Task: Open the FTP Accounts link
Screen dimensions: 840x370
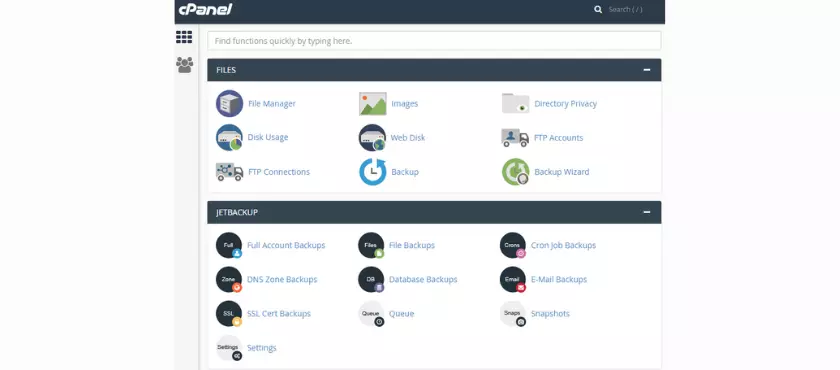Action: [558, 138]
